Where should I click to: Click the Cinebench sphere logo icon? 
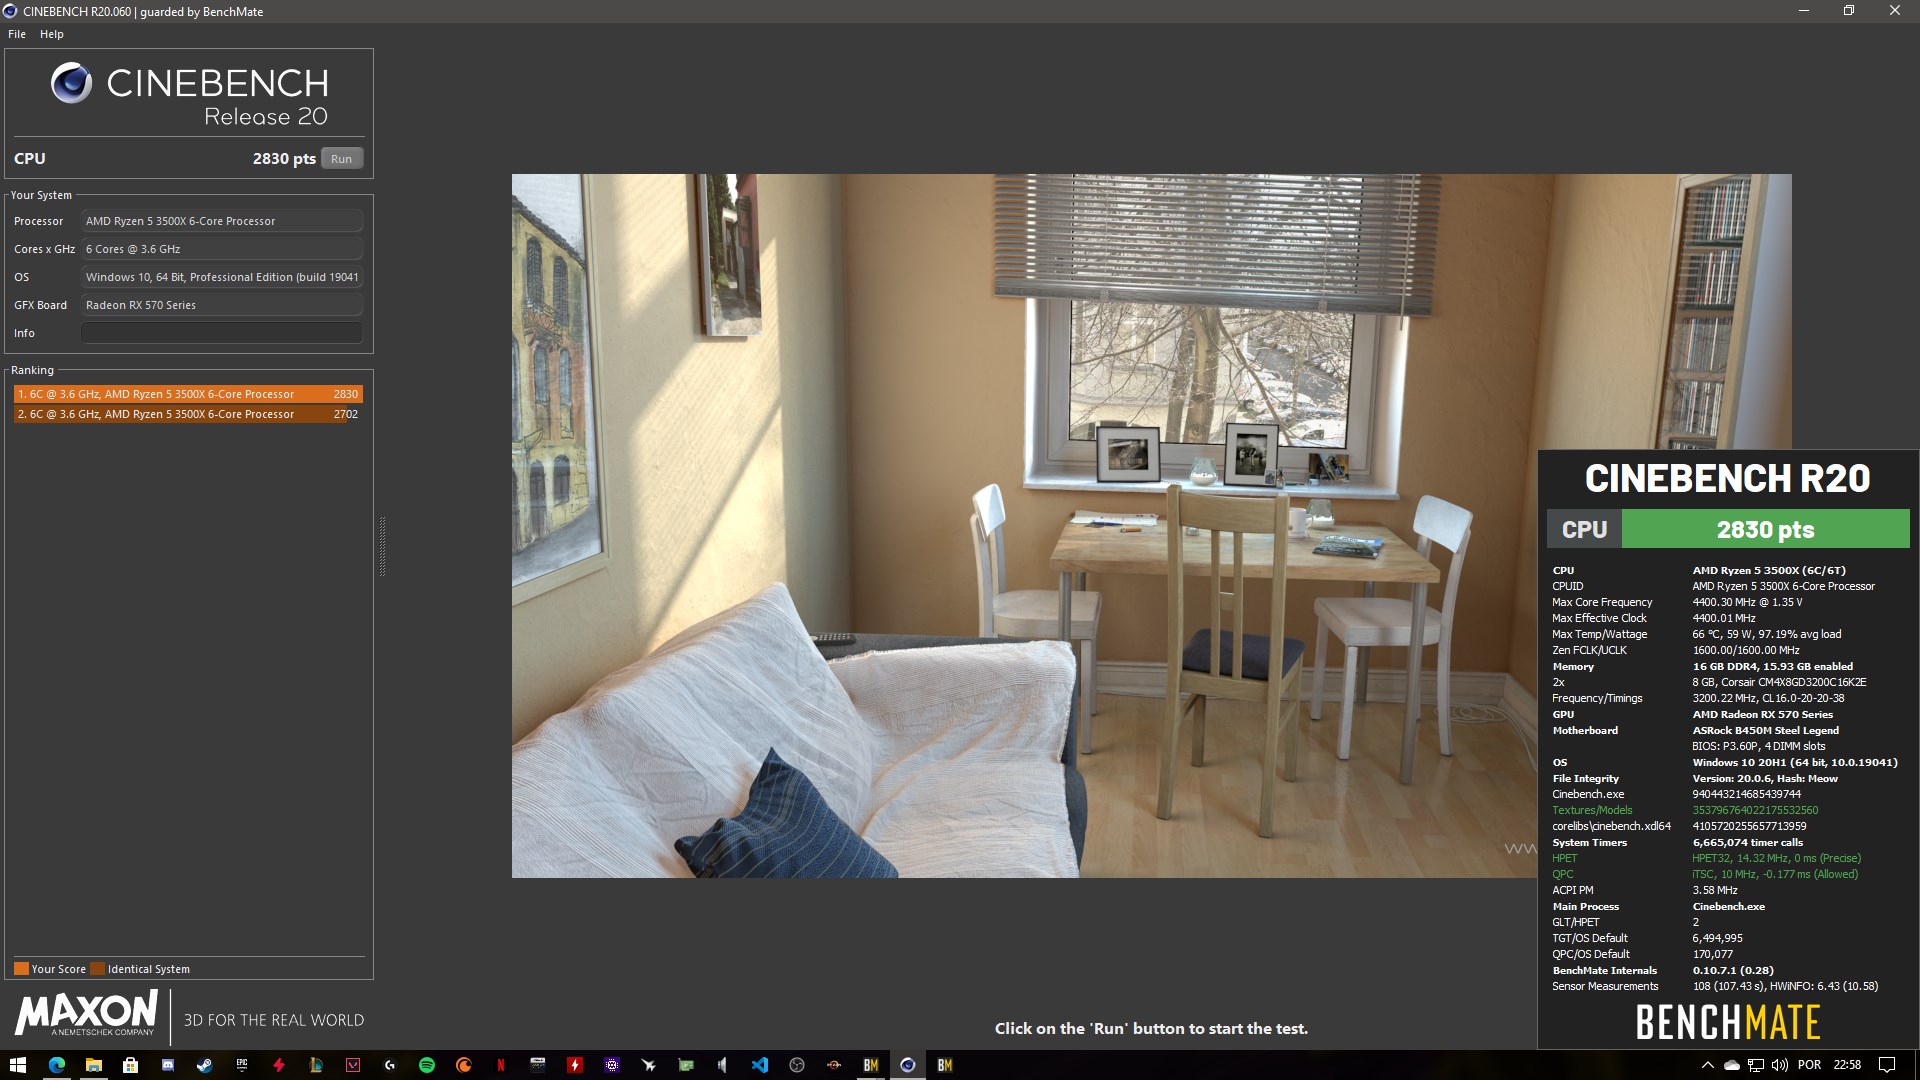[71, 83]
